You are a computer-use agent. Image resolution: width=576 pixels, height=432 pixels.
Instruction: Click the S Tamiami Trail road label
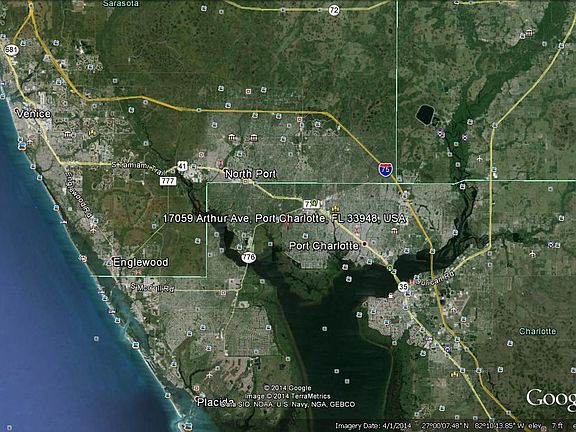tap(139, 168)
